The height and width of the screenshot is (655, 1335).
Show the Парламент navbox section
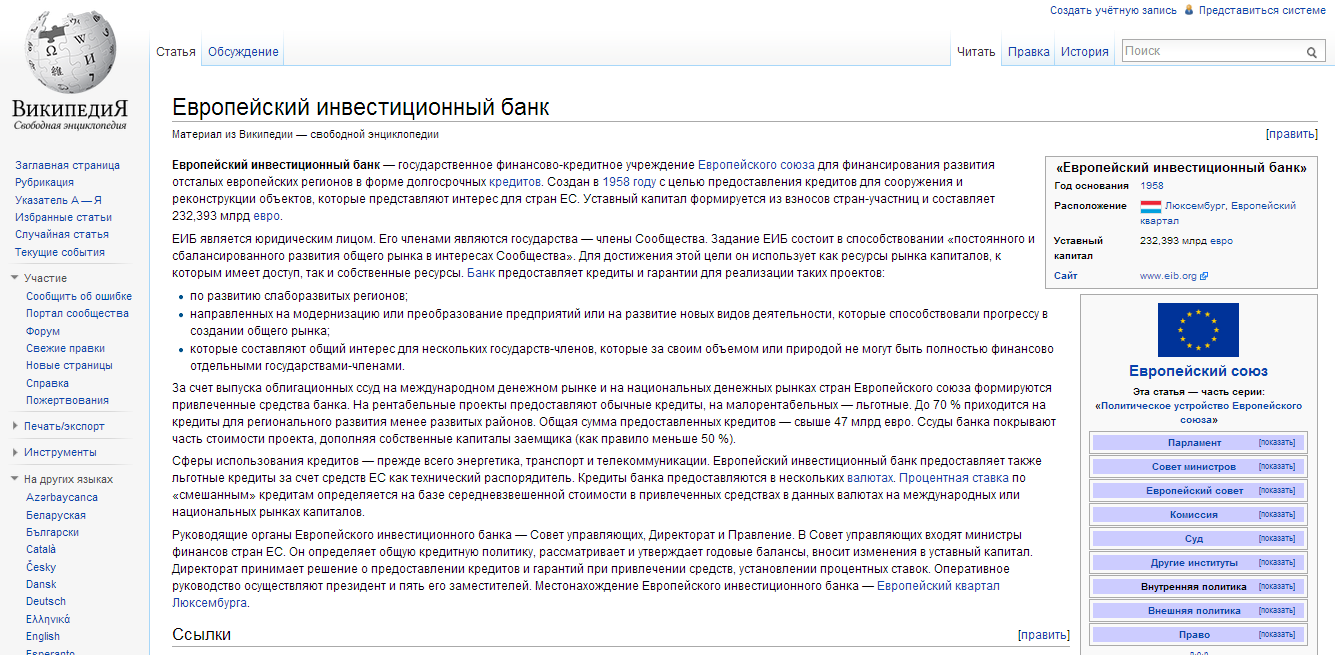[x=1277, y=443]
